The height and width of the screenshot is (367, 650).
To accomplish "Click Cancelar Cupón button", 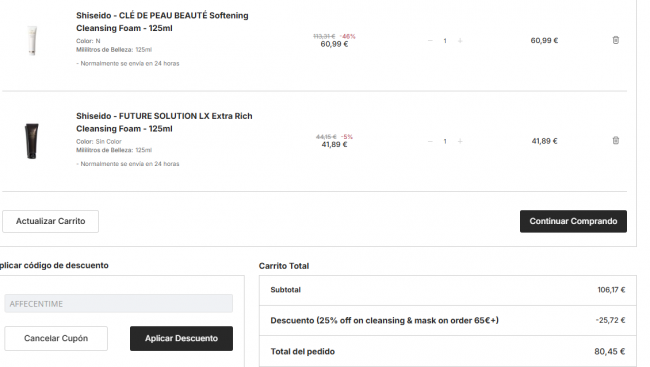I will coord(56,338).
